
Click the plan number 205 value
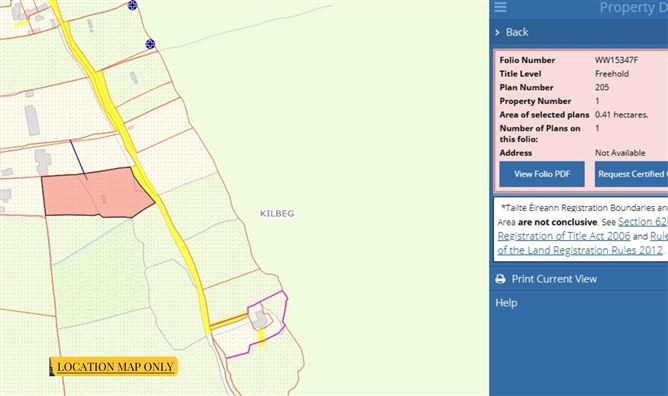tap(602, 87)
